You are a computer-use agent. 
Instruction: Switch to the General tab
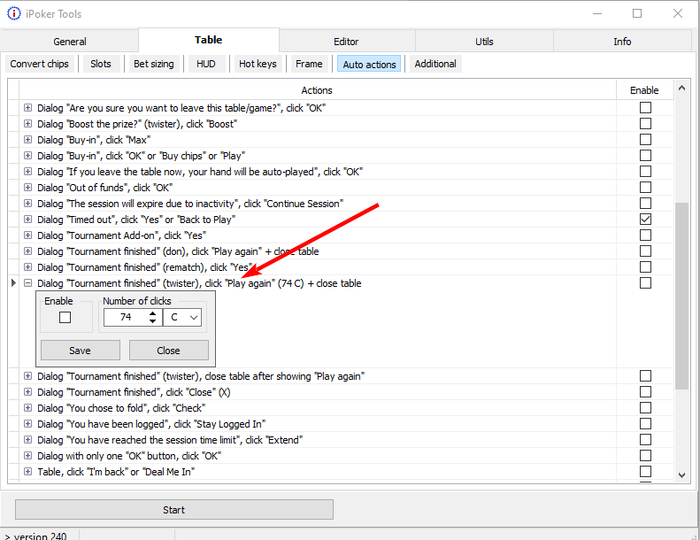tap(70, 42)
